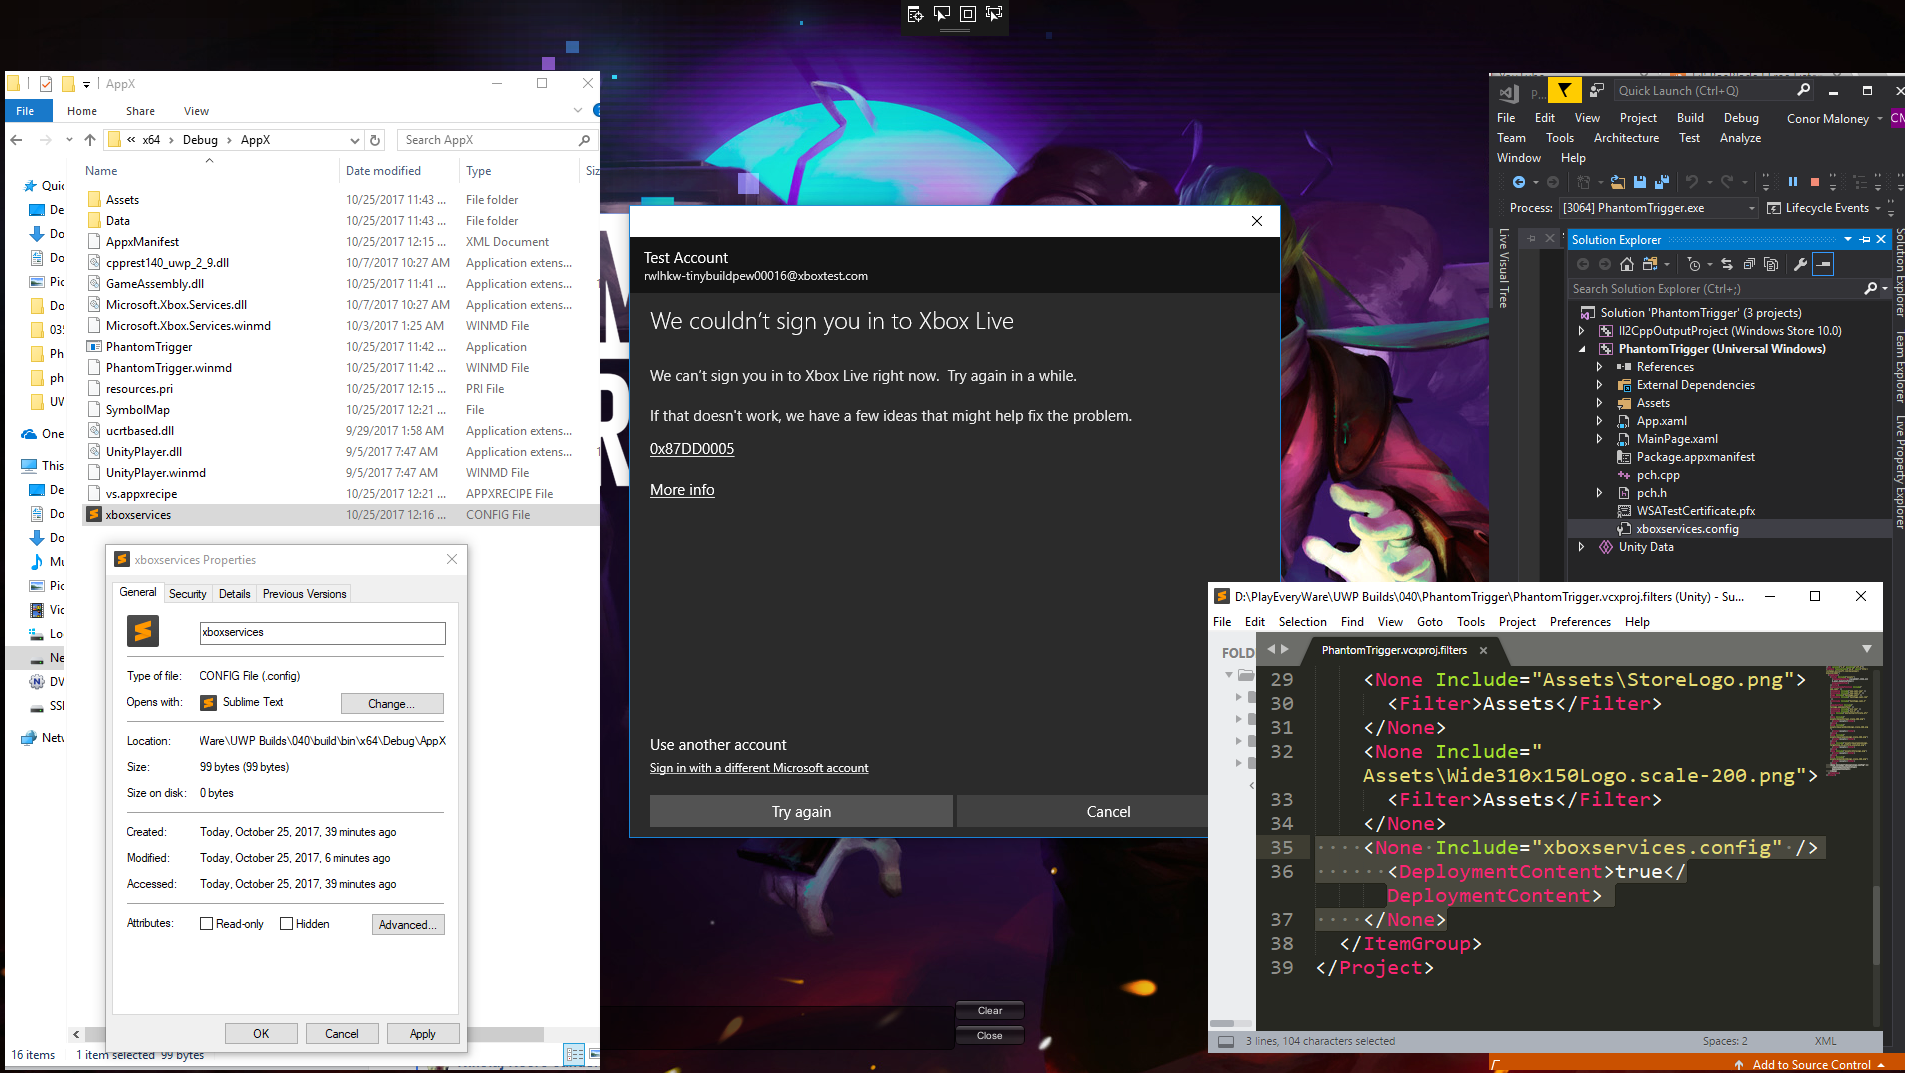
Task: Stop debugging with the red square icon
Action: click(1814, 183)
